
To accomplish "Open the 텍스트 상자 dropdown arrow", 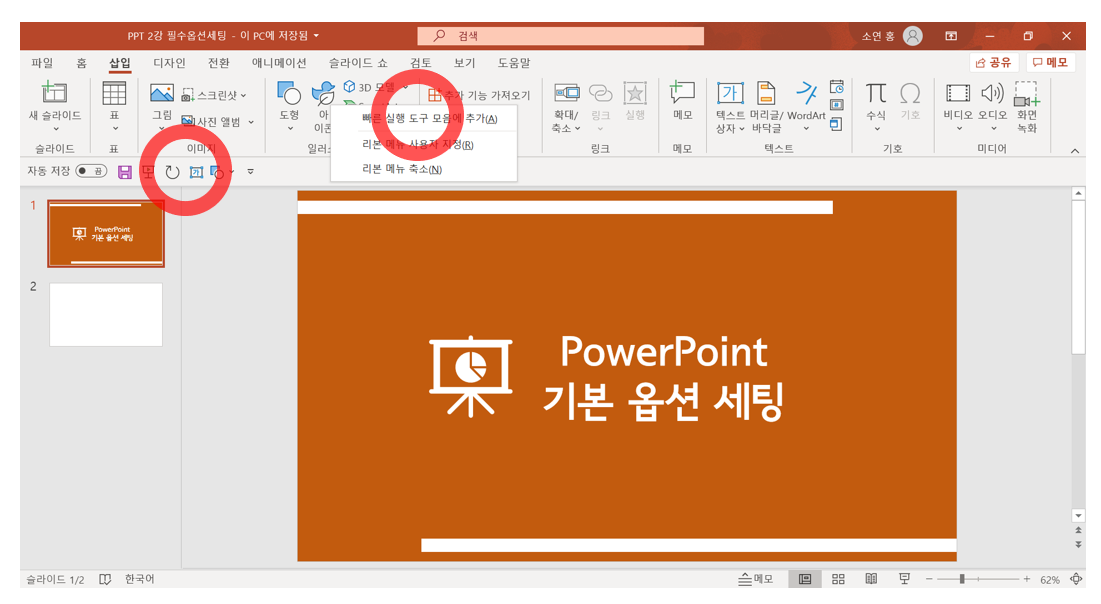I will [x=741, y=129].
